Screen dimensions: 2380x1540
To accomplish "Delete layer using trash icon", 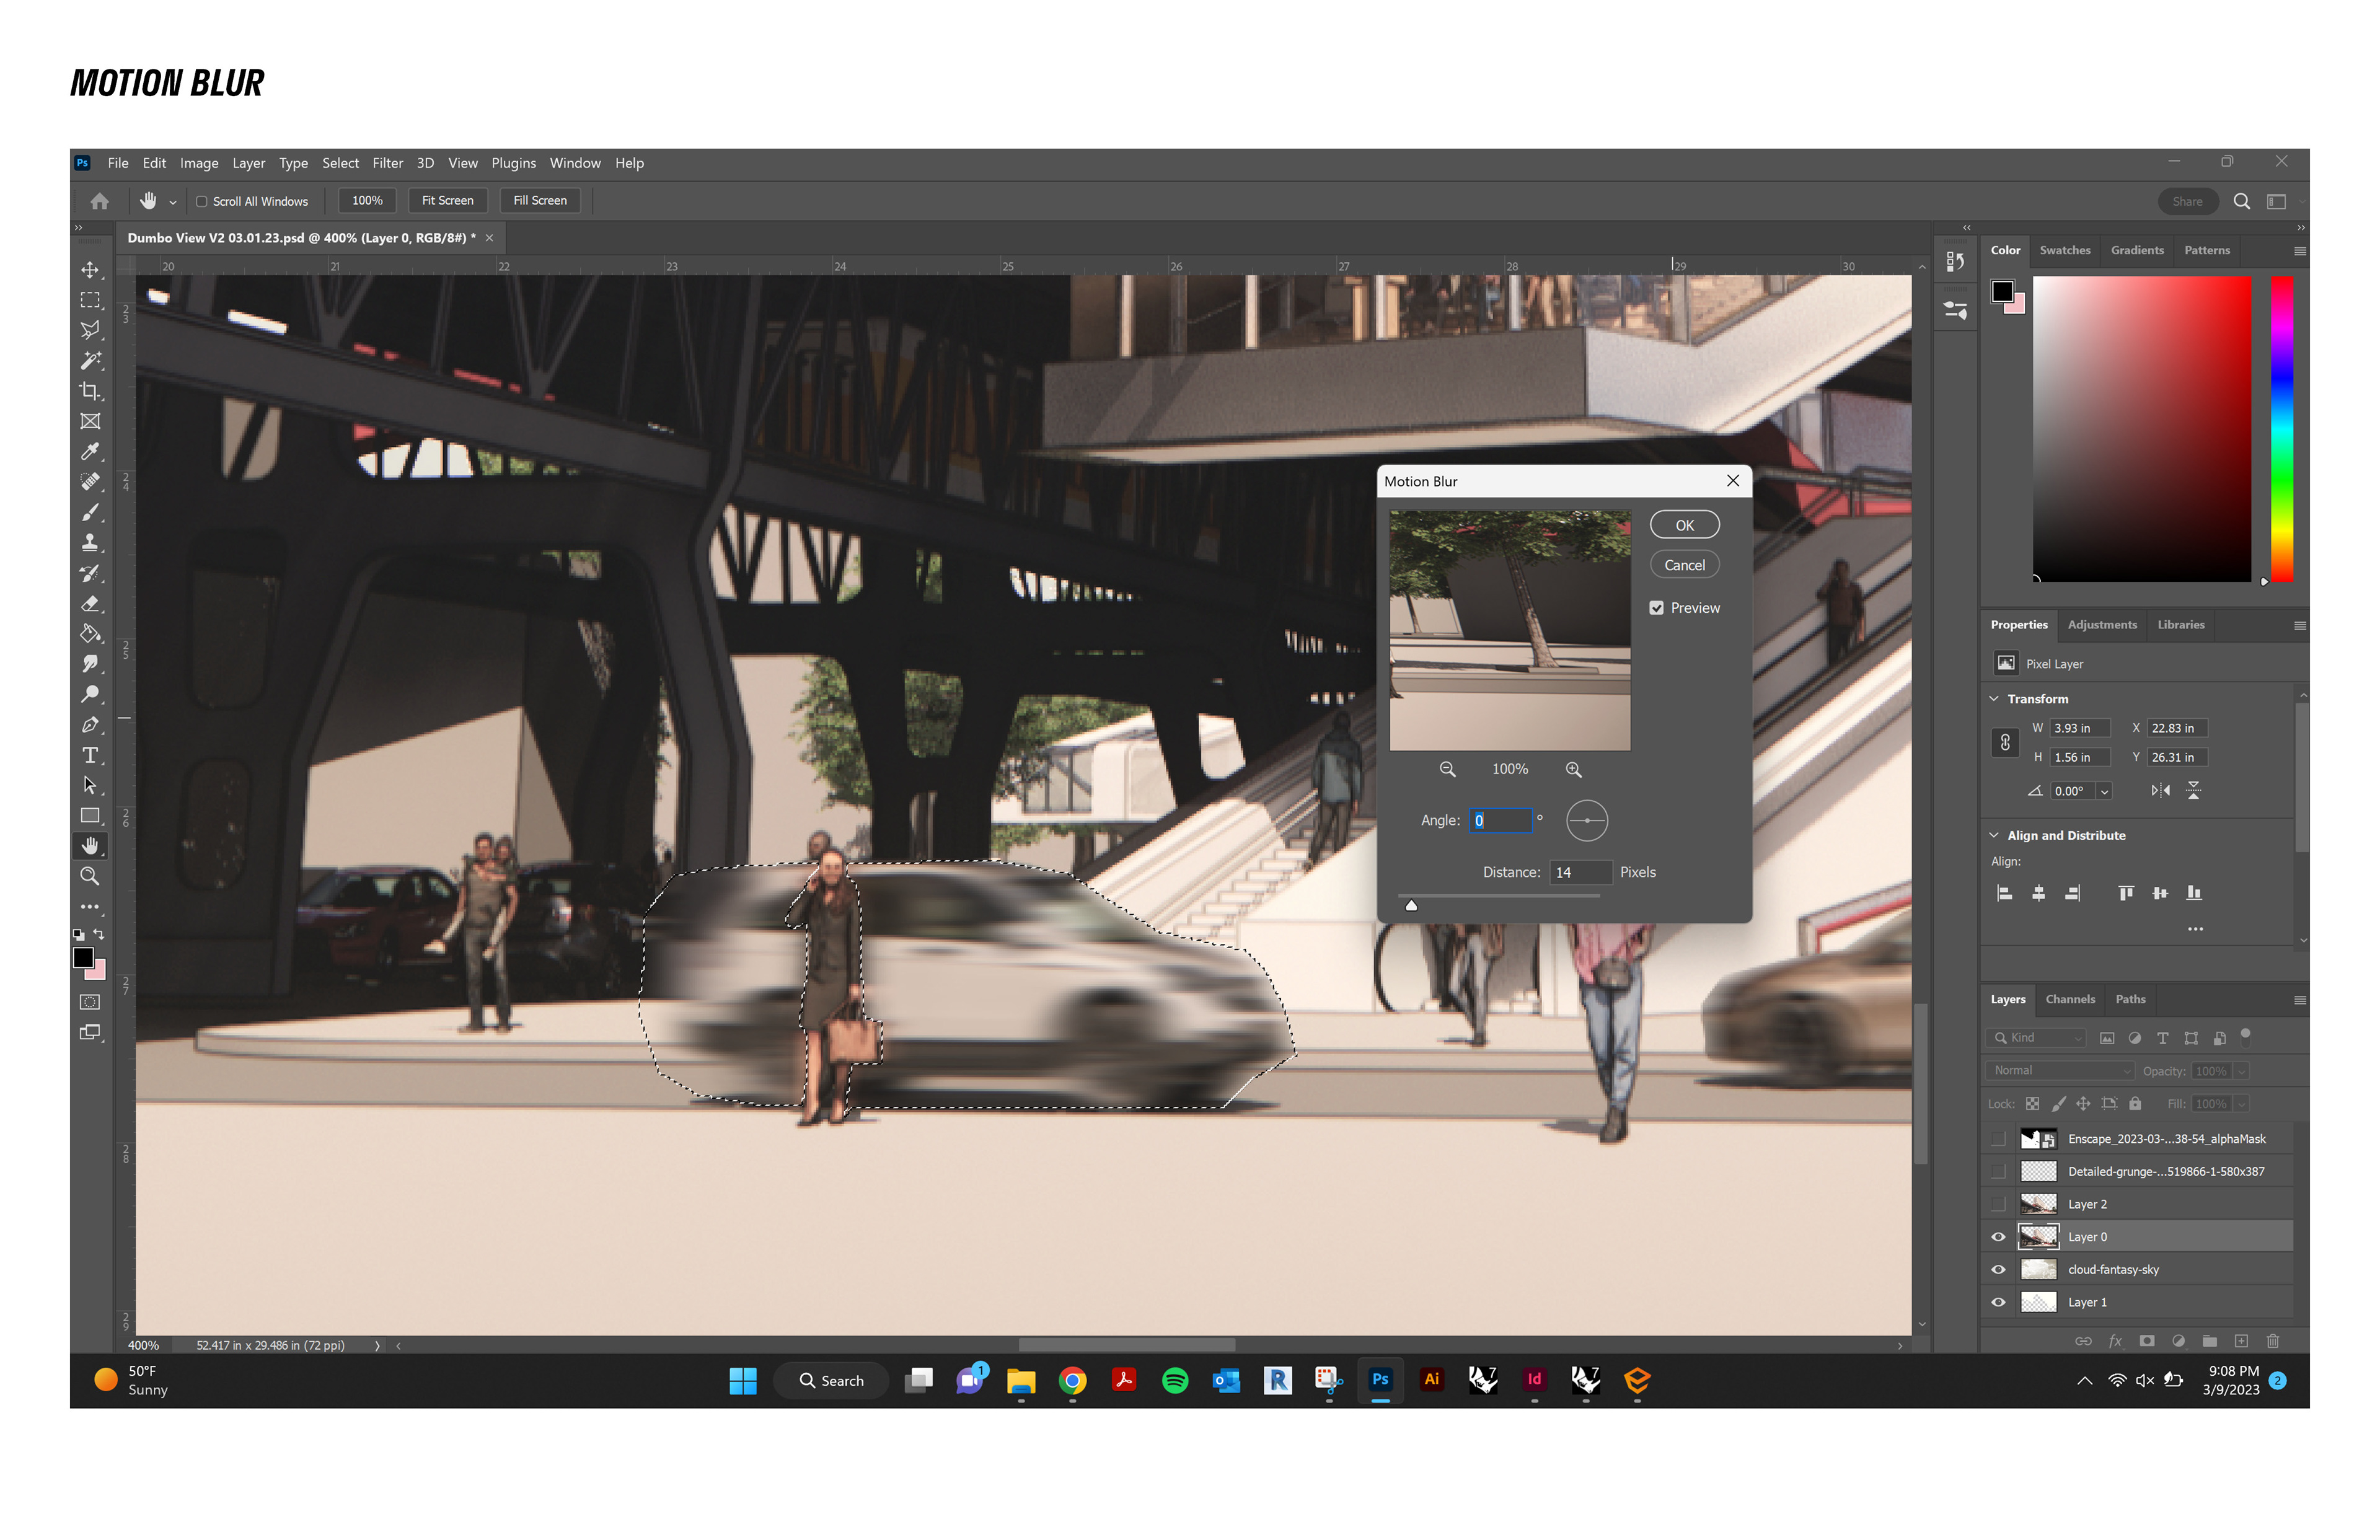I will point(2272,1341).
